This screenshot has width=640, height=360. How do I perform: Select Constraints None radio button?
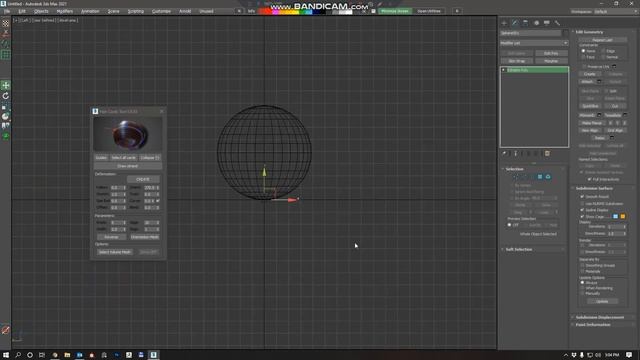point(583,51)
